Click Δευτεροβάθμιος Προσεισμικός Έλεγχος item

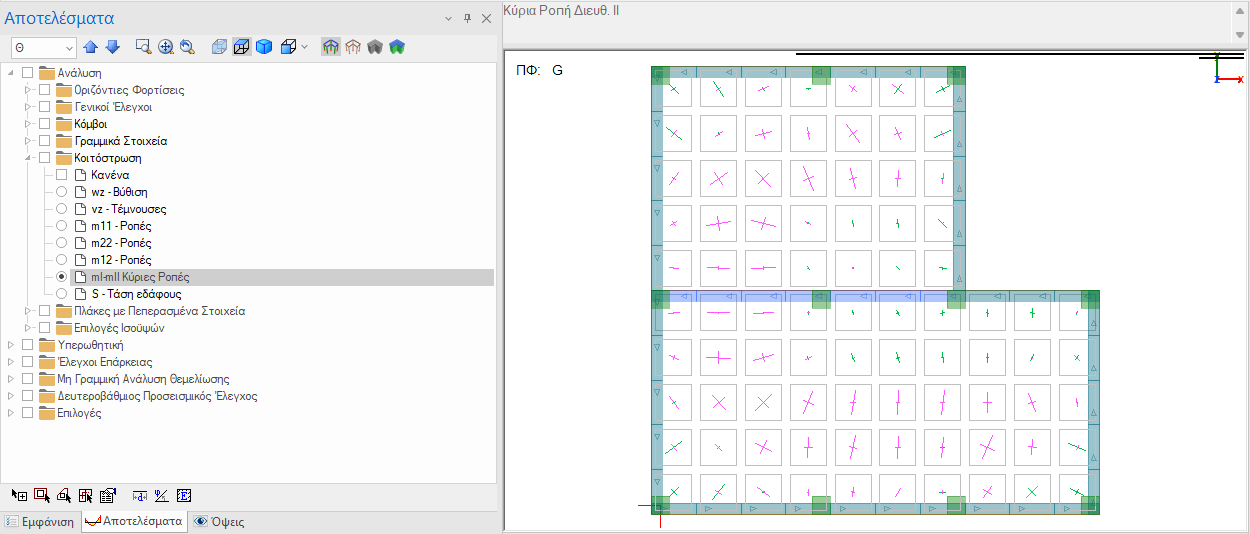[157, 396]
